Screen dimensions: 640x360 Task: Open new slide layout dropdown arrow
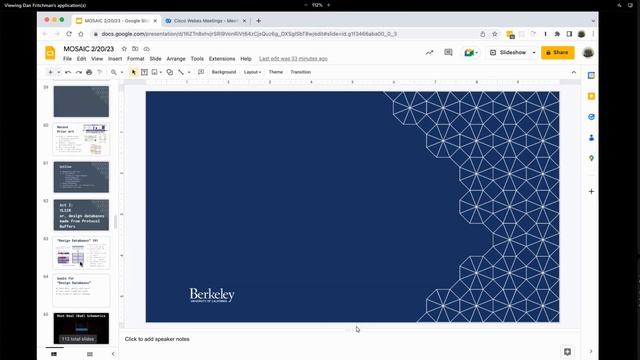coord(59,72)
